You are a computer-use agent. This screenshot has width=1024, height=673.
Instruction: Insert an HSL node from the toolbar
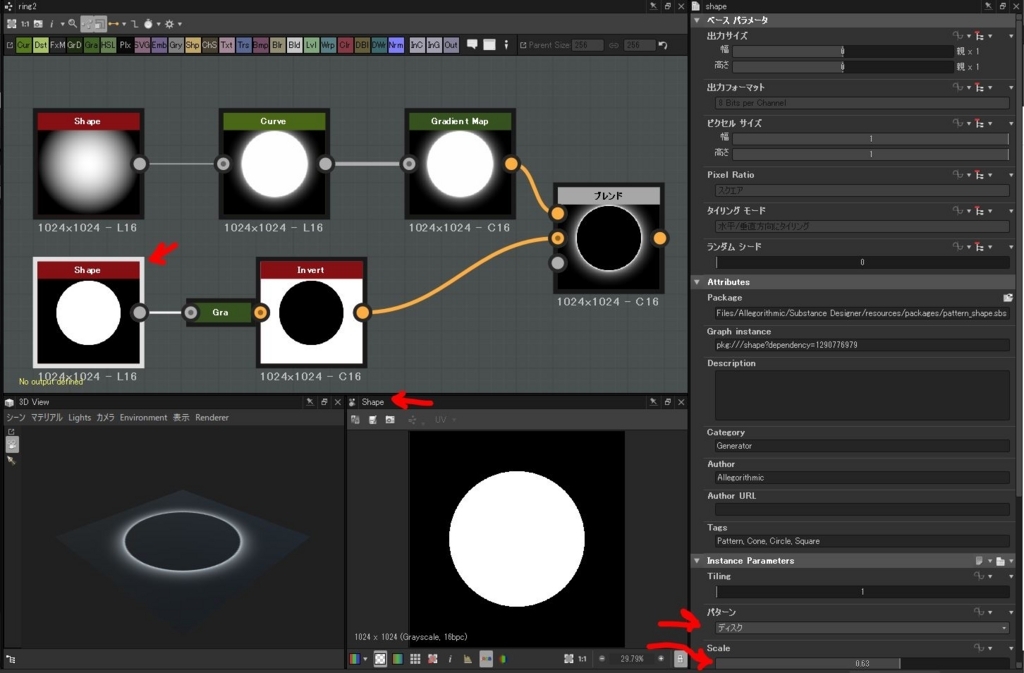pyautogui.click(x=108, y=45)
